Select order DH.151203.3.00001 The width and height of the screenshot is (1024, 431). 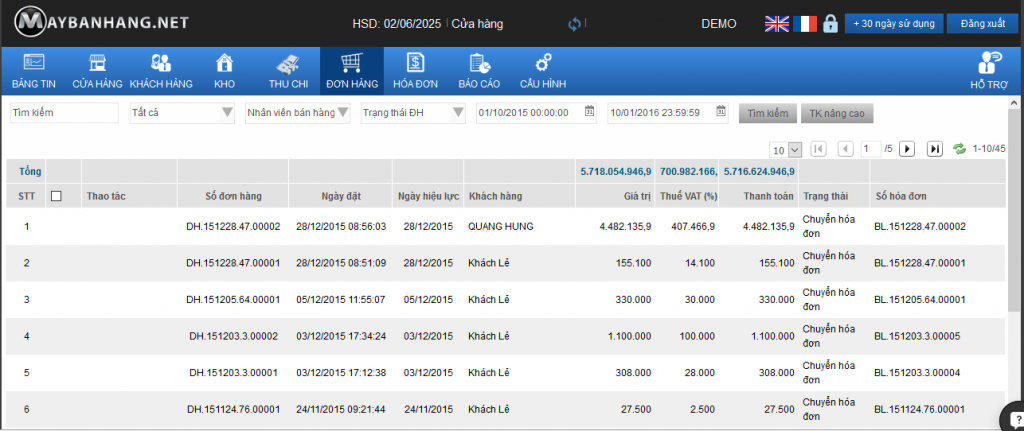point(233,373)
